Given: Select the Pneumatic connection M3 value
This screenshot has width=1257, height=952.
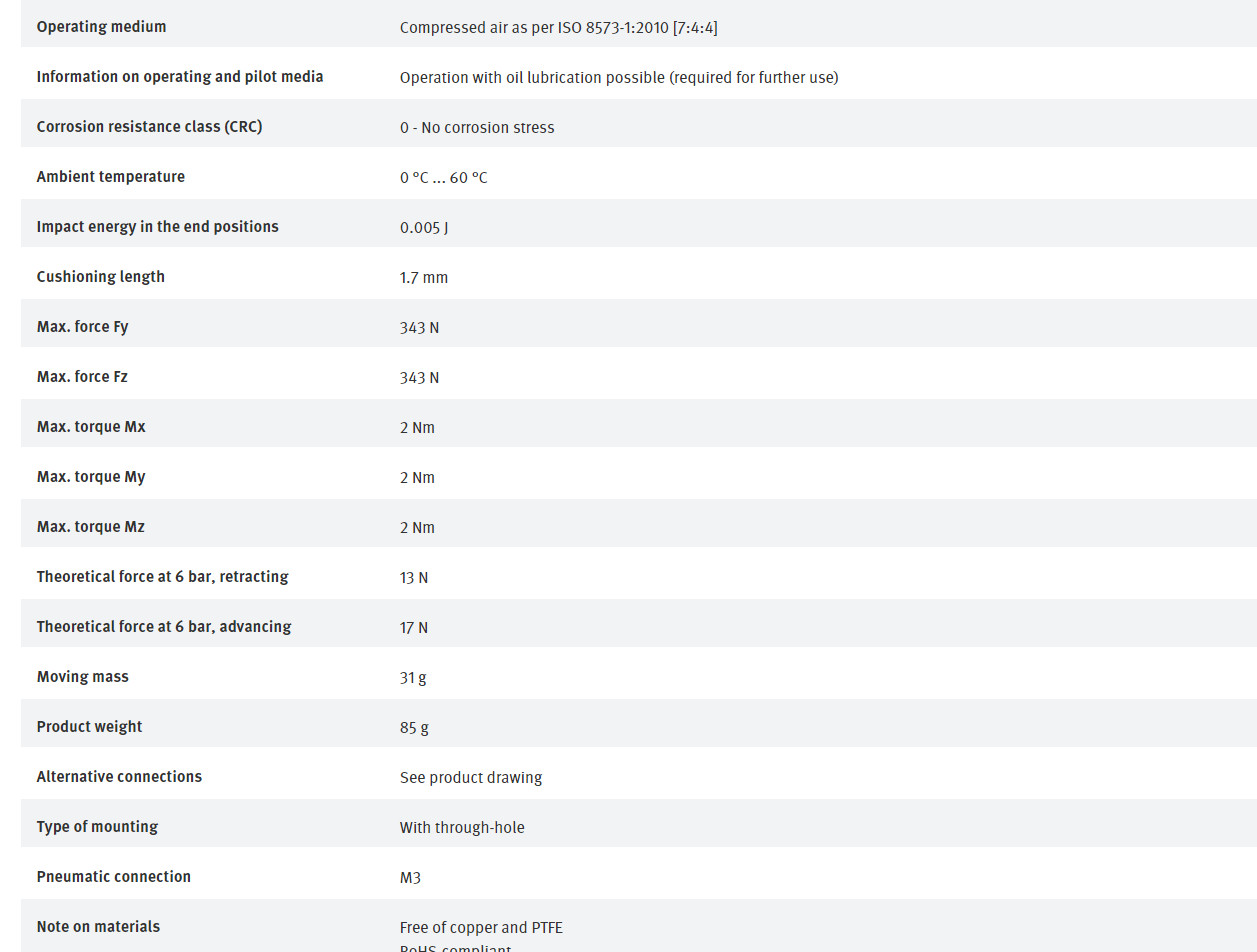Looking at the screenshot, I should tap(411, 878).
